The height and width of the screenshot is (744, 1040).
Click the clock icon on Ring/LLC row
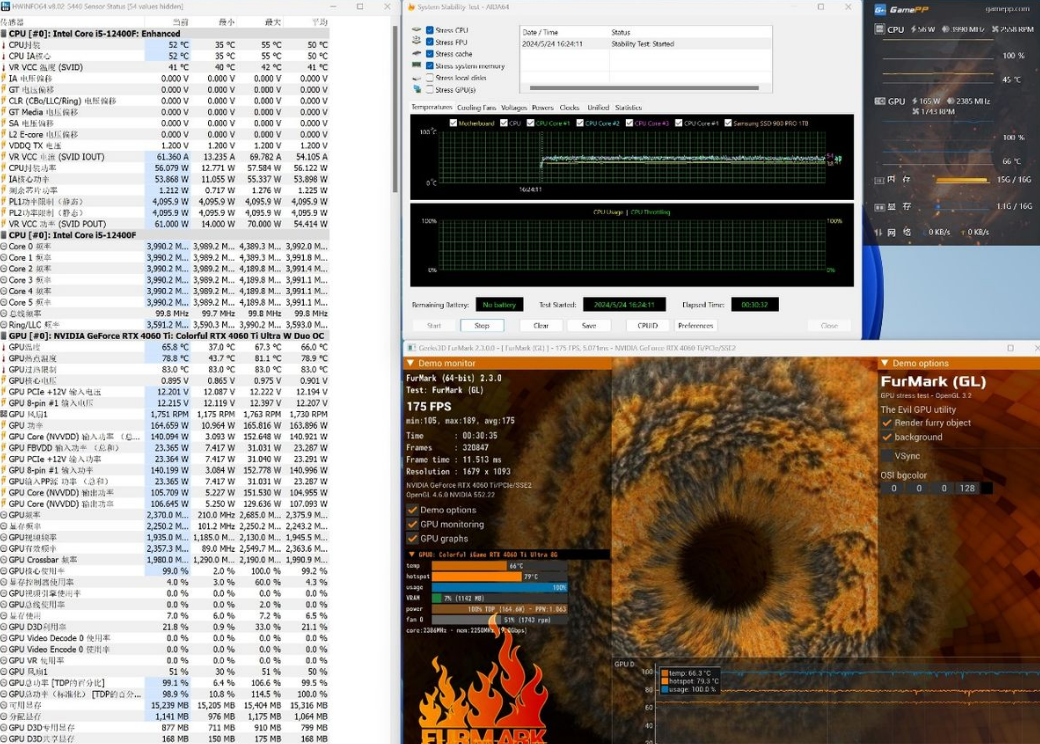click(x=4, y=325)
